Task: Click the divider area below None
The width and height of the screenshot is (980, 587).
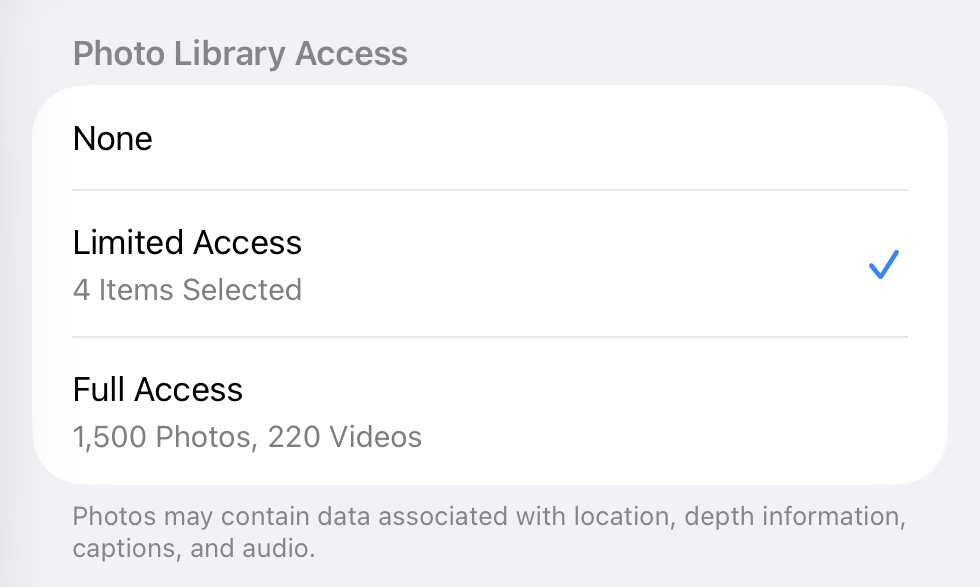Action: click(490, 187)
